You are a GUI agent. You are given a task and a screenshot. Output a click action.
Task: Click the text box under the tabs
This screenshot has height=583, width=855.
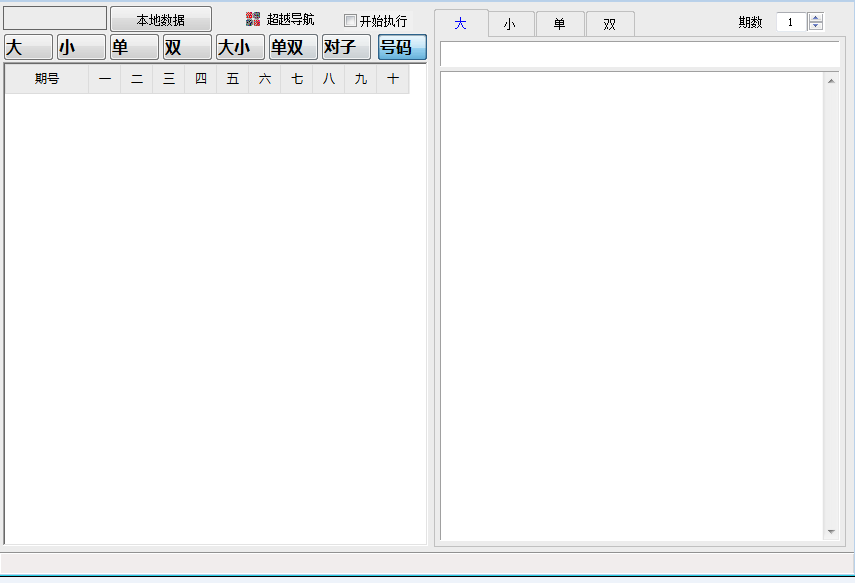640,54
